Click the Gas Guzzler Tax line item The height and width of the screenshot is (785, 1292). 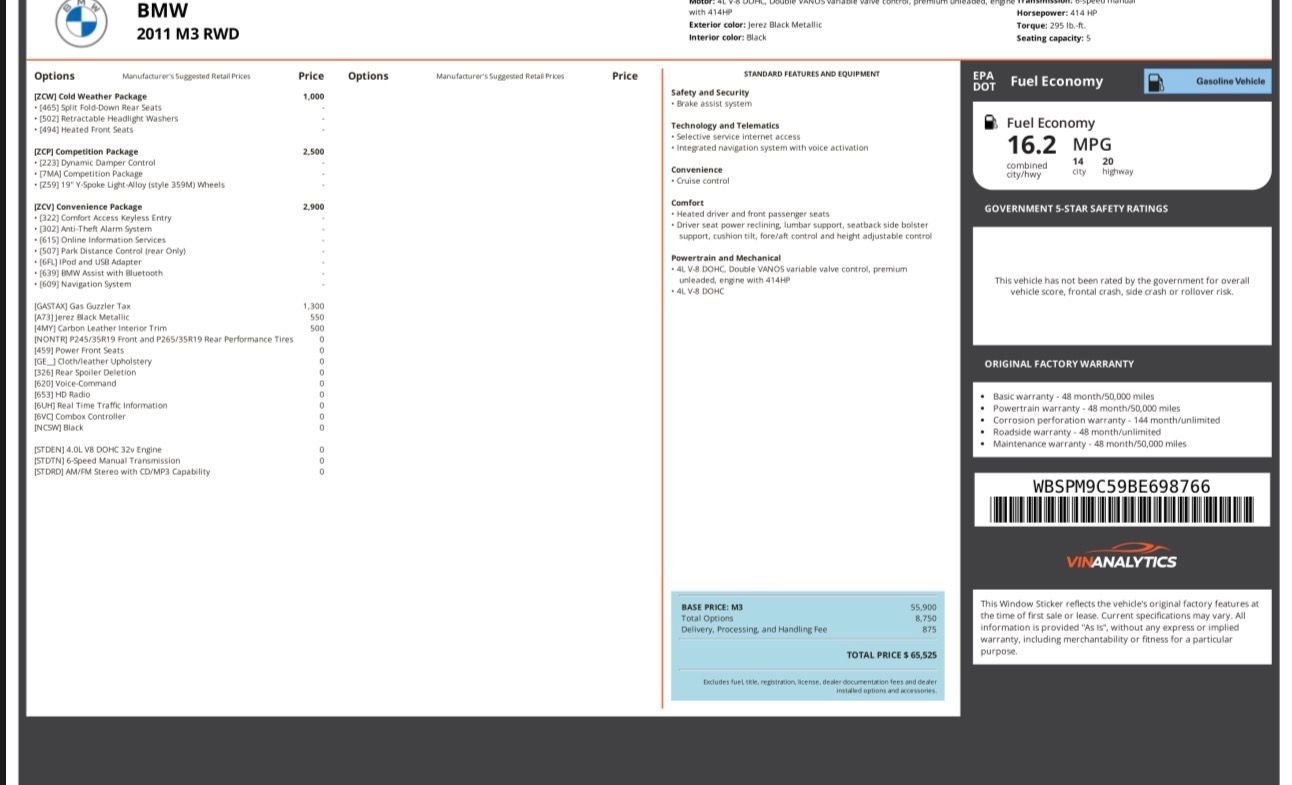pyautogui.click(x=179, y=306)
